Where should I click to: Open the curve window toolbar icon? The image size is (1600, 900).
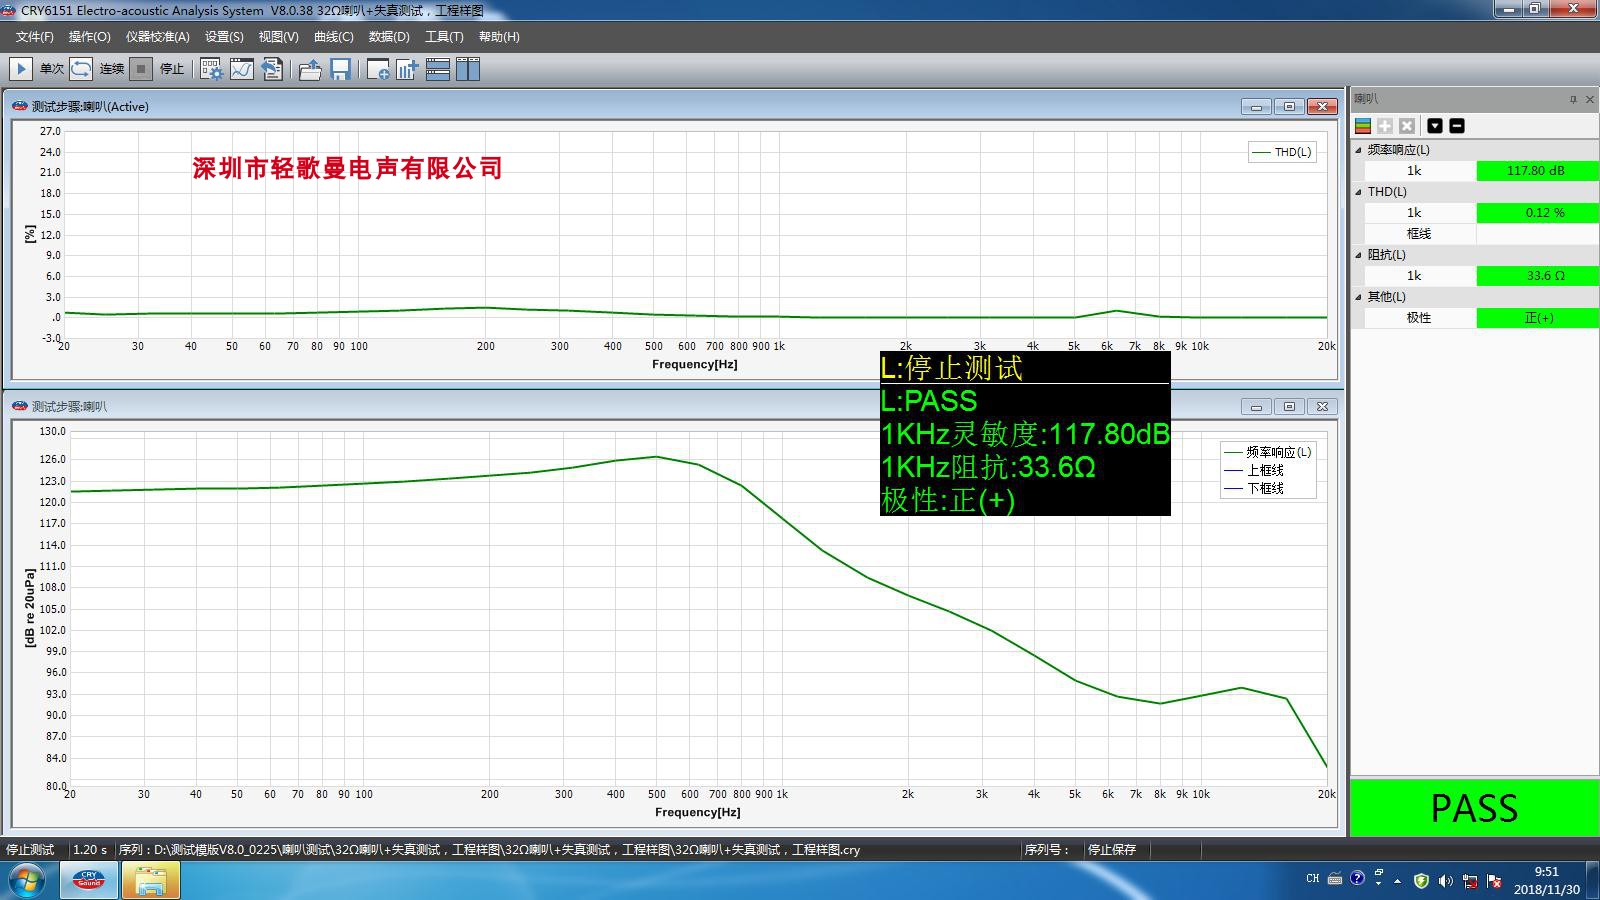click(242, 69)
